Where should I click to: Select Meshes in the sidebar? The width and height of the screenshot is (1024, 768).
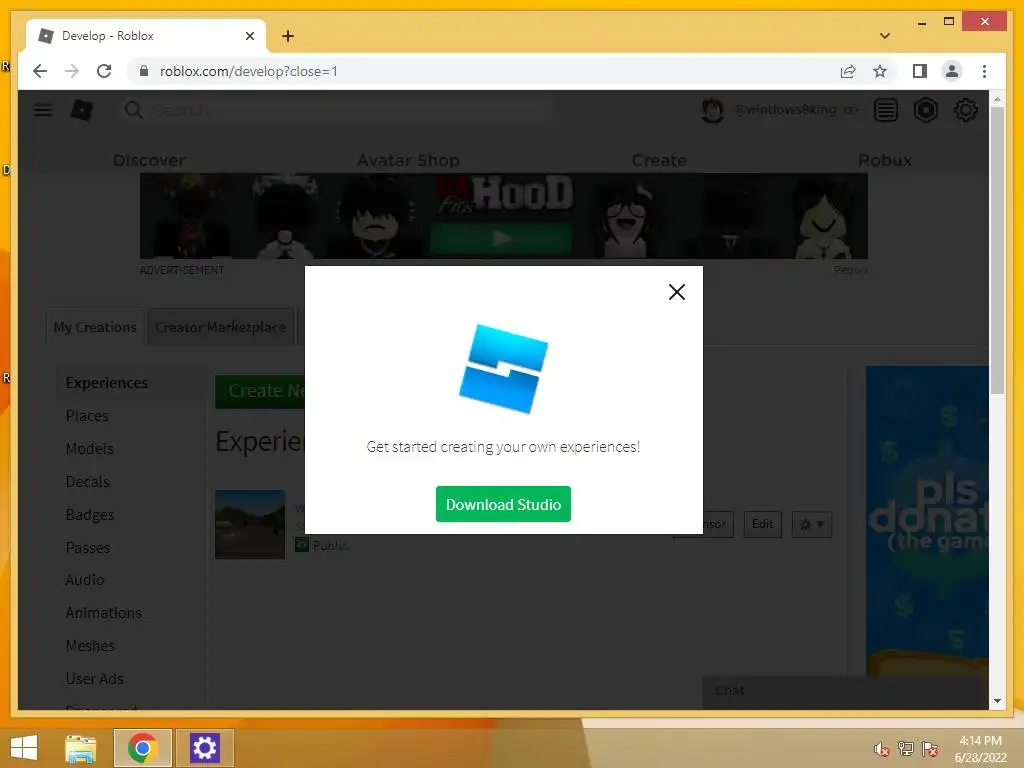(x=90, y=646)
